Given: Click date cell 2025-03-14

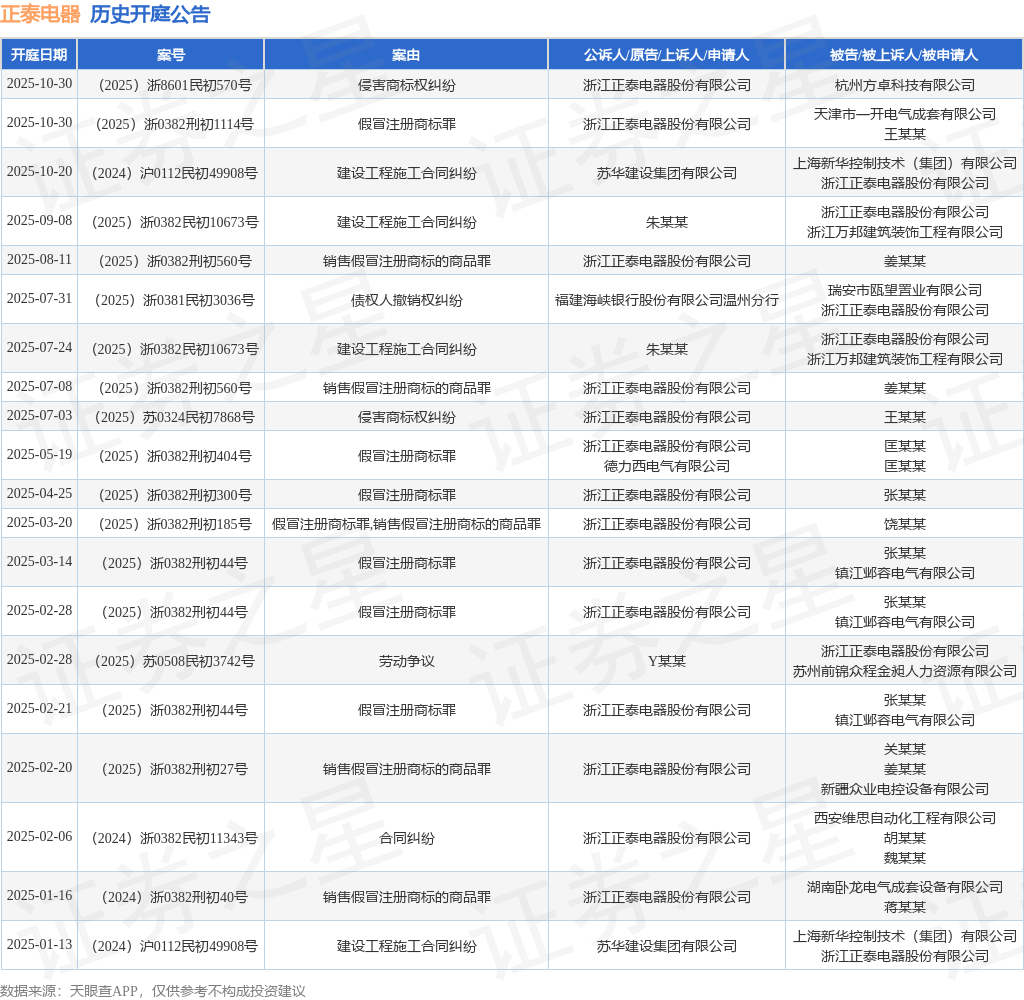Looking at the screenshot, I should pos(39,562).
